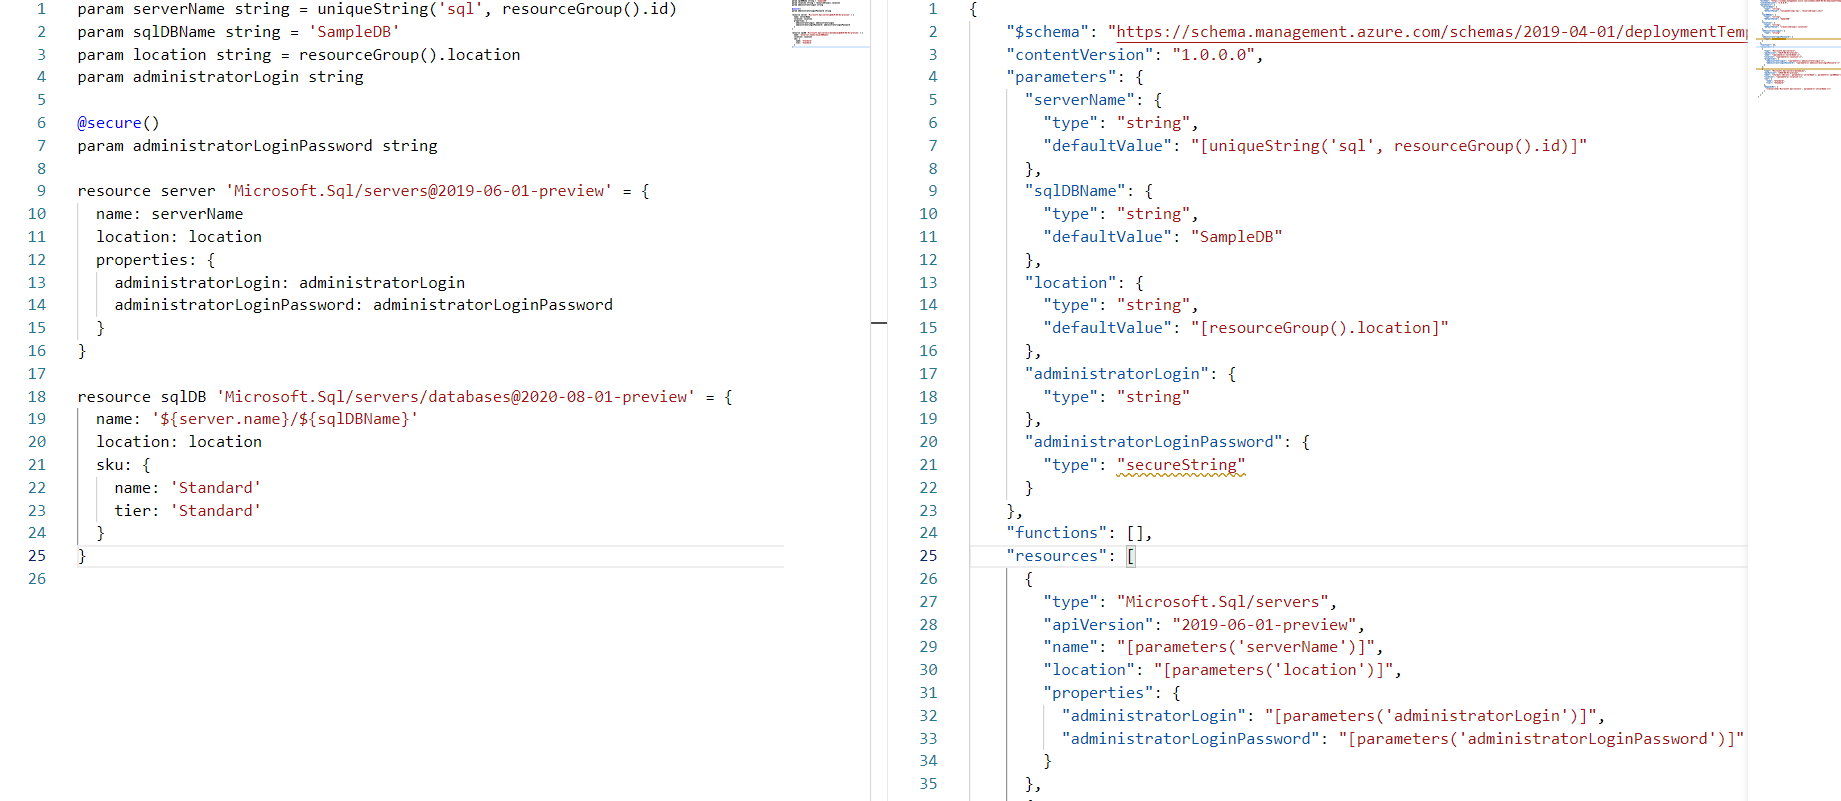The image size is (1841, 801).
Task: Click "[parameters('administratorLogin')]" value on line 32
Action: click(x=1430, y=716)
